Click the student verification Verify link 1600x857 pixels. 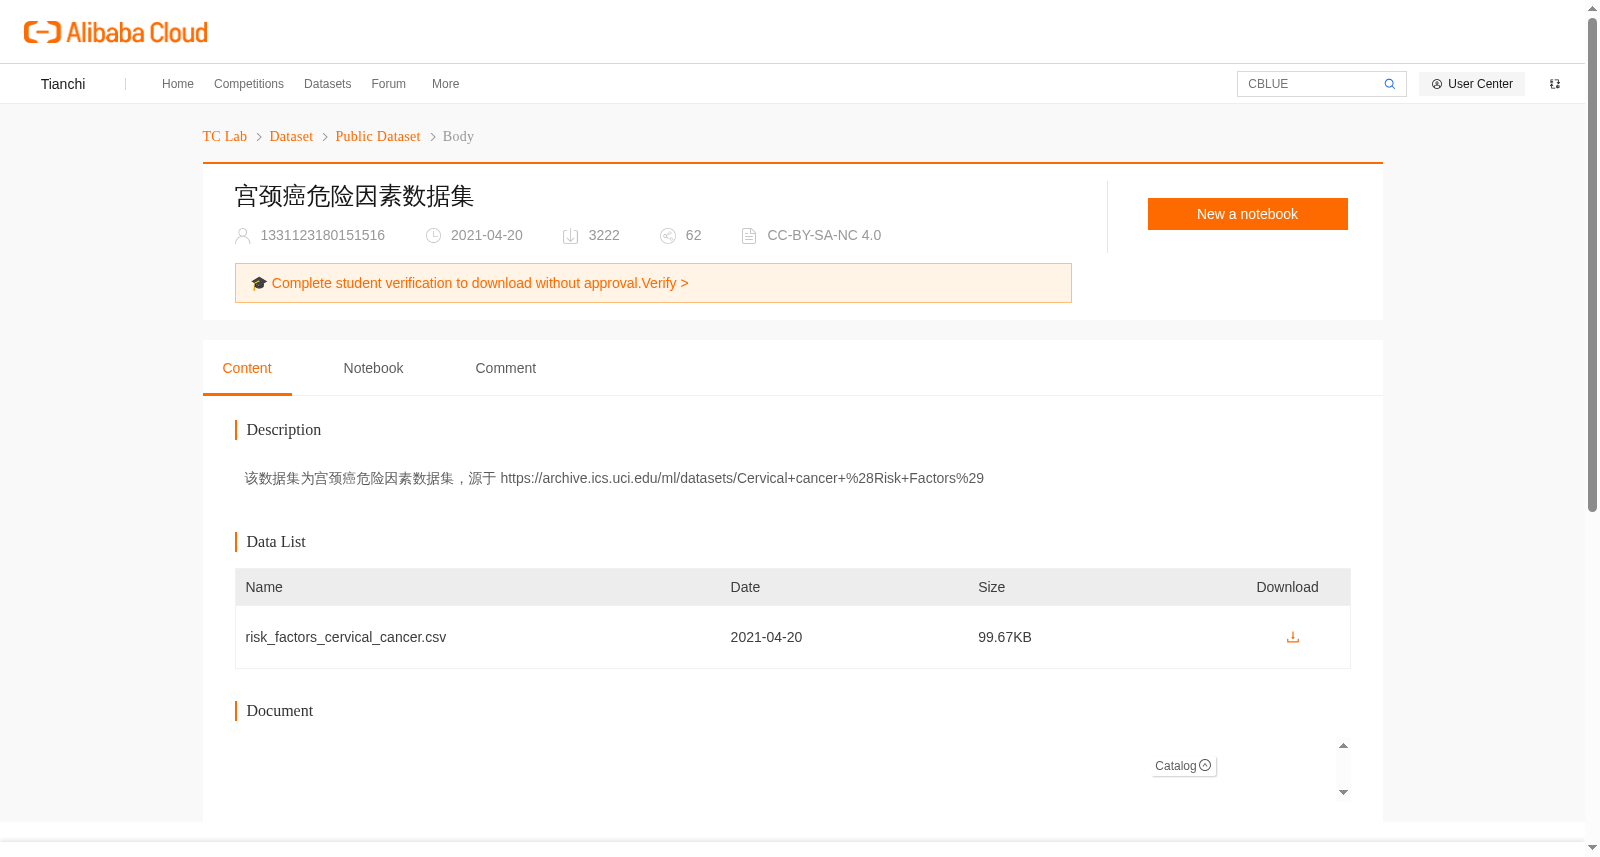(664, 283)
